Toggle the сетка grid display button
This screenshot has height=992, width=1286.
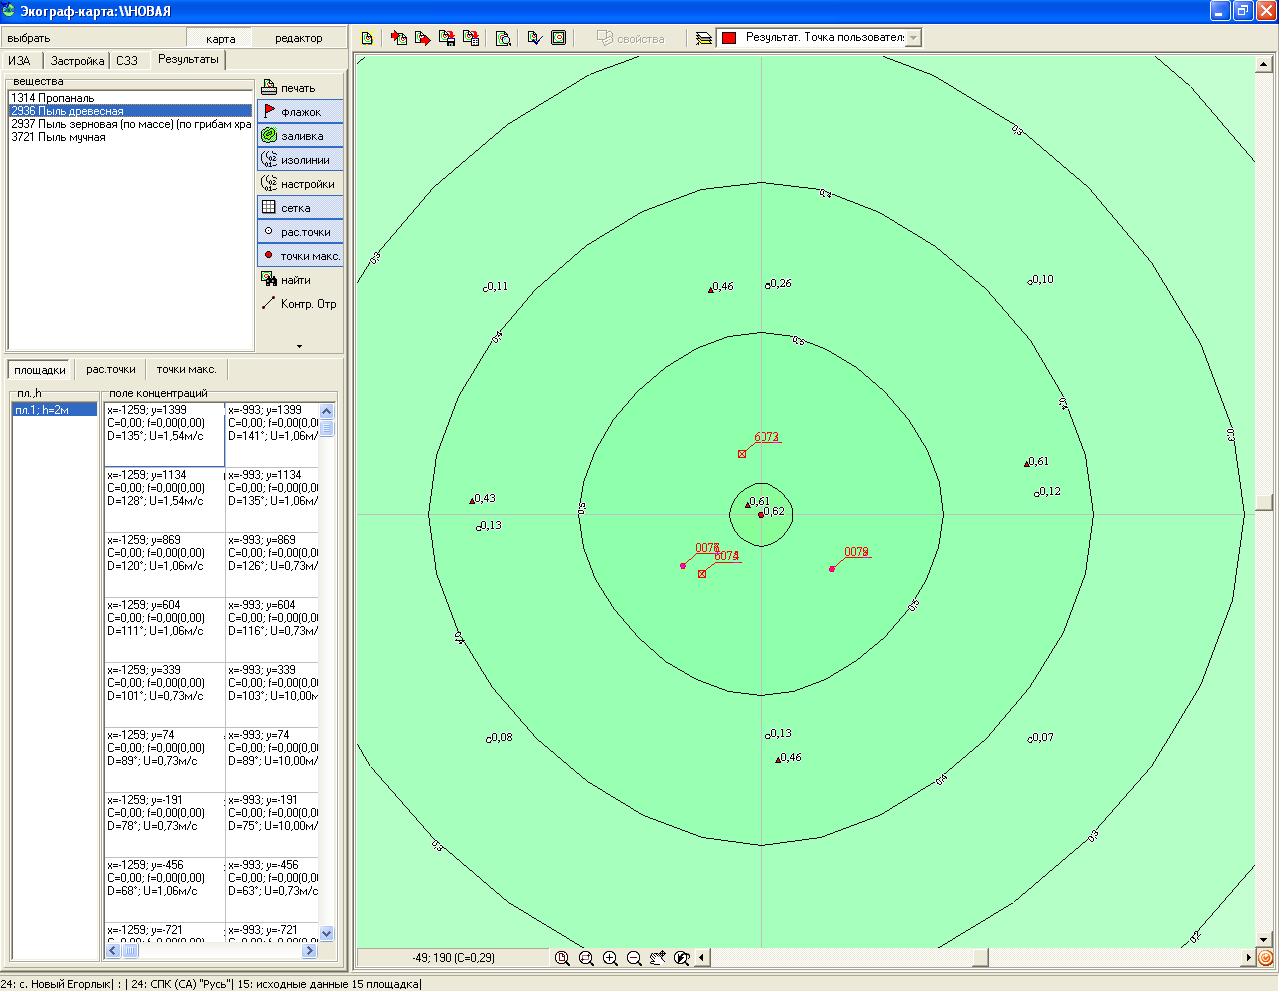300,208
